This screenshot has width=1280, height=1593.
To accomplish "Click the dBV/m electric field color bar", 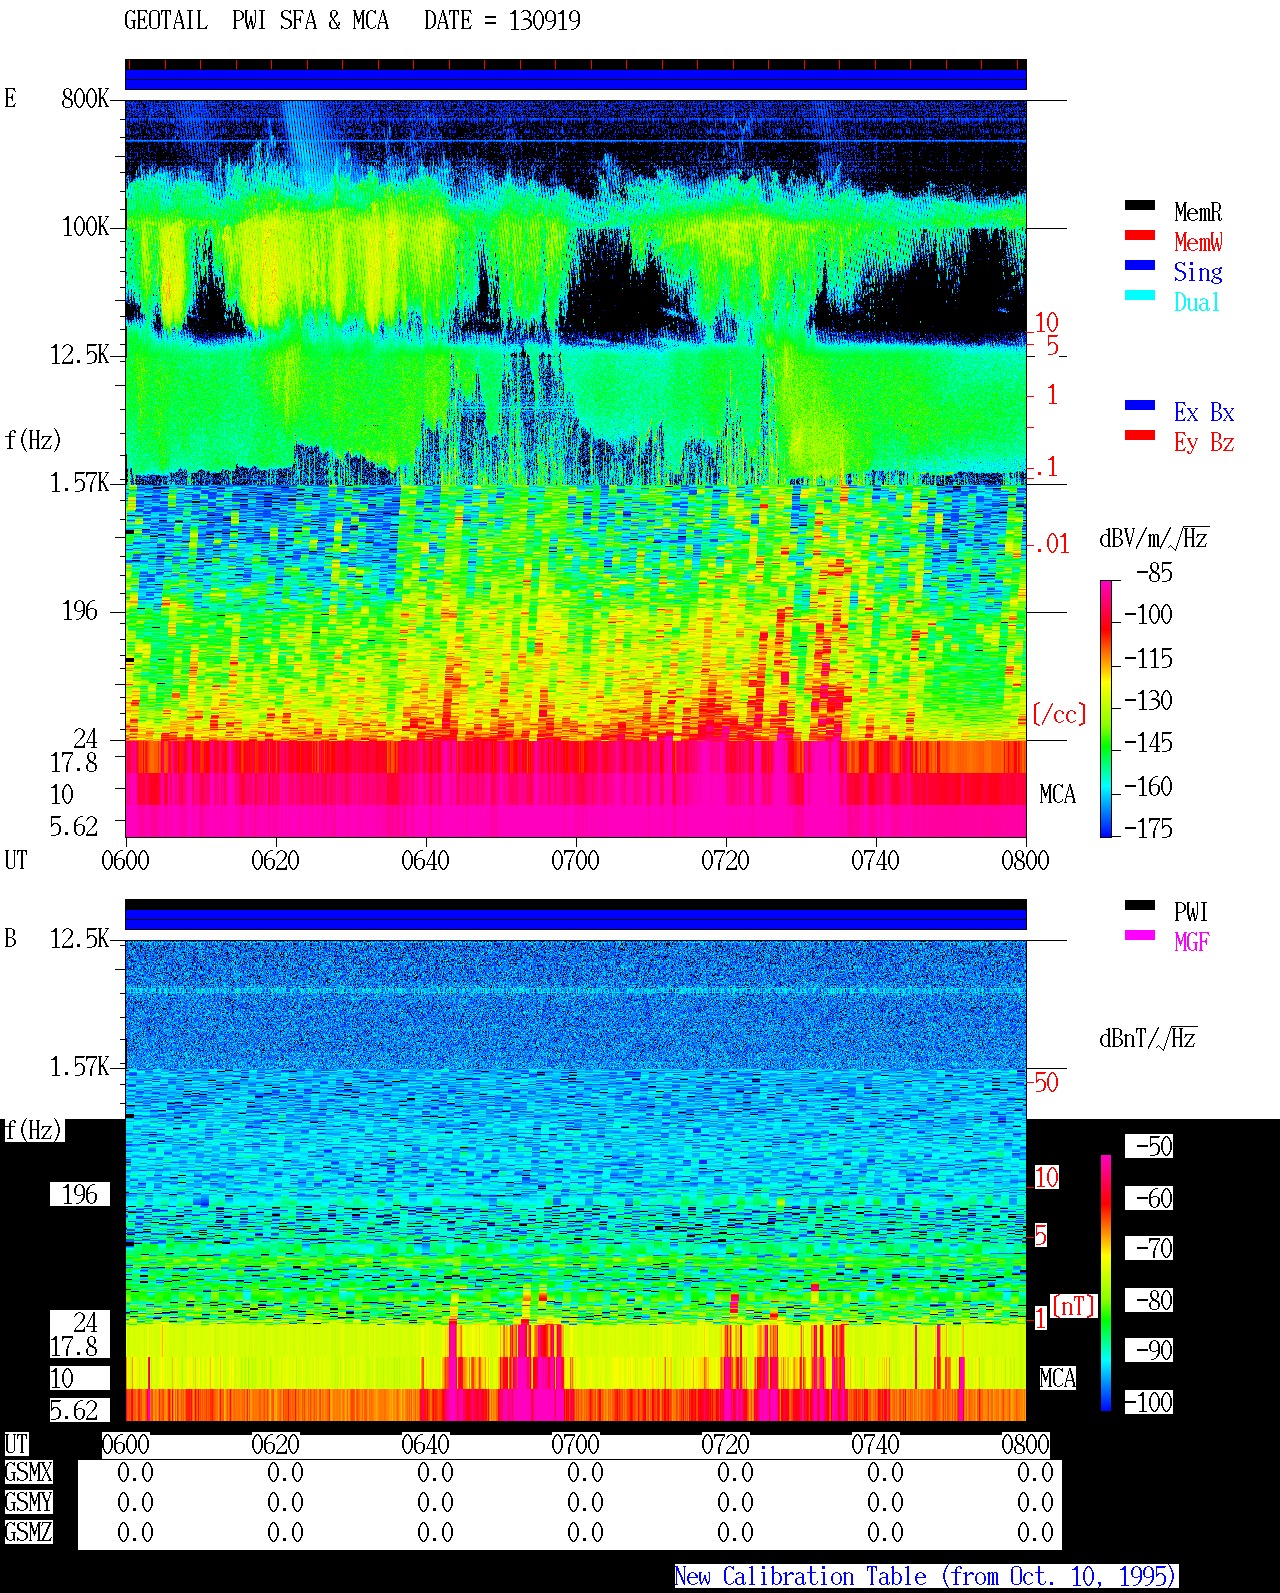I will tap(1106, 708).
